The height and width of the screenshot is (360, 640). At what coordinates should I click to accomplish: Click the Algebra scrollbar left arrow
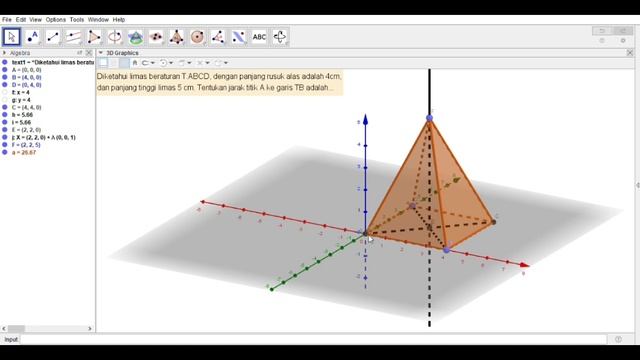click(4, 329)
